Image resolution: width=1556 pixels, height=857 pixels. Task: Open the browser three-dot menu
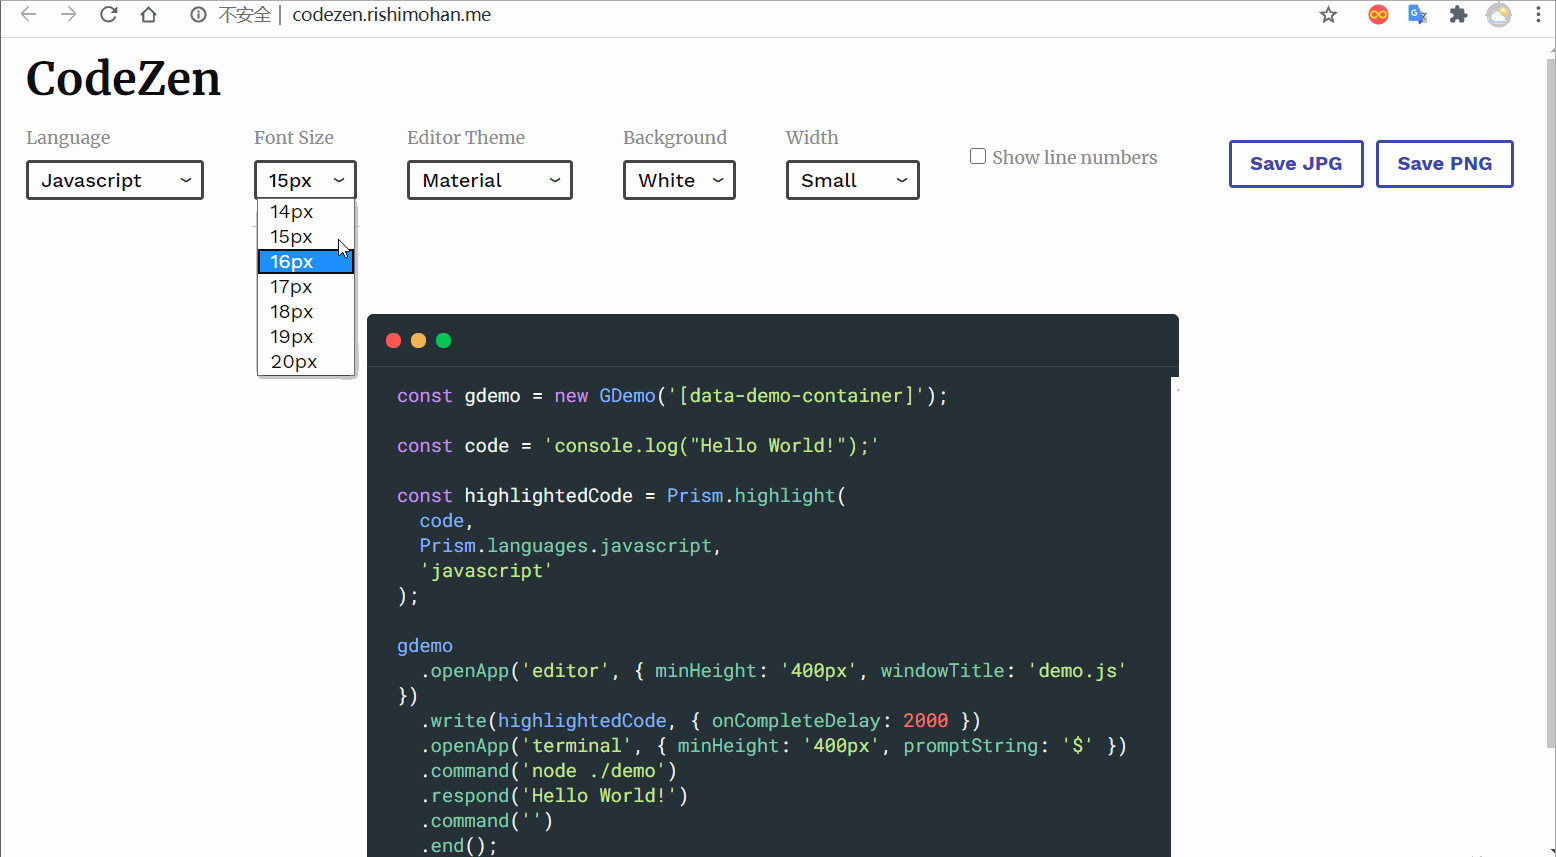coord(1538,15)
